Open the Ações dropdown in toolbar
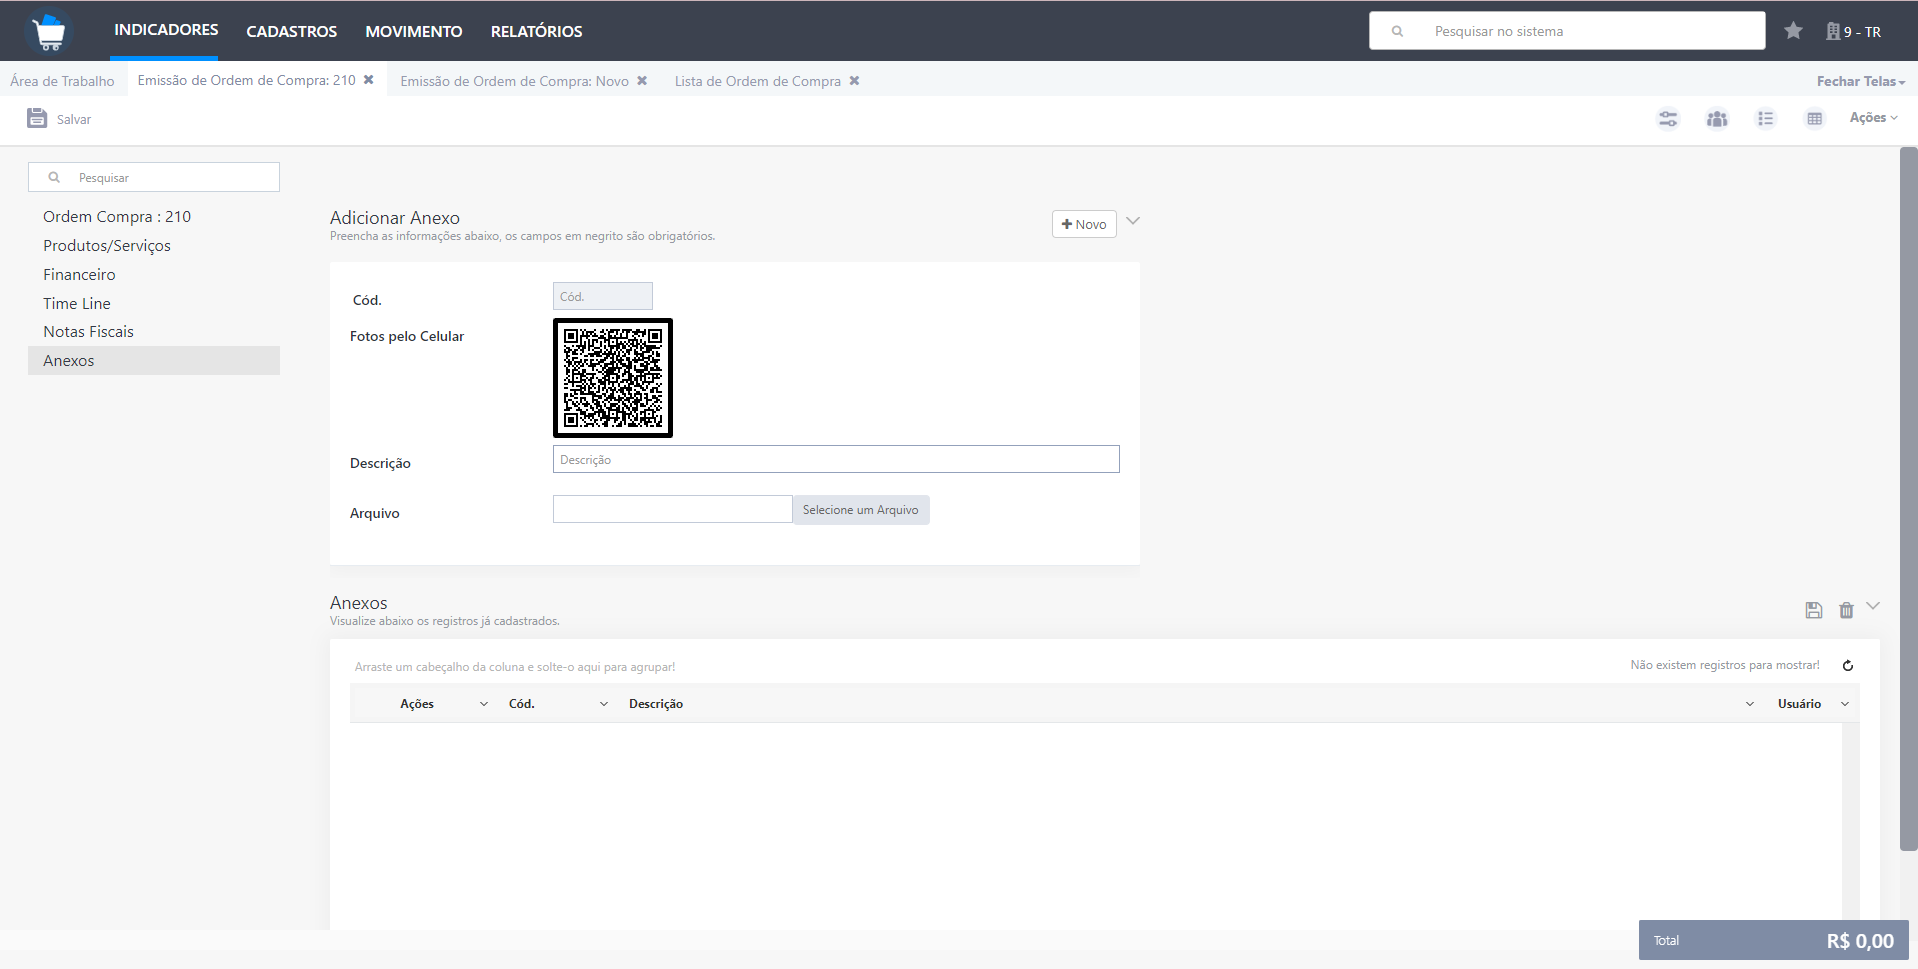 [x=1873, y=118]
